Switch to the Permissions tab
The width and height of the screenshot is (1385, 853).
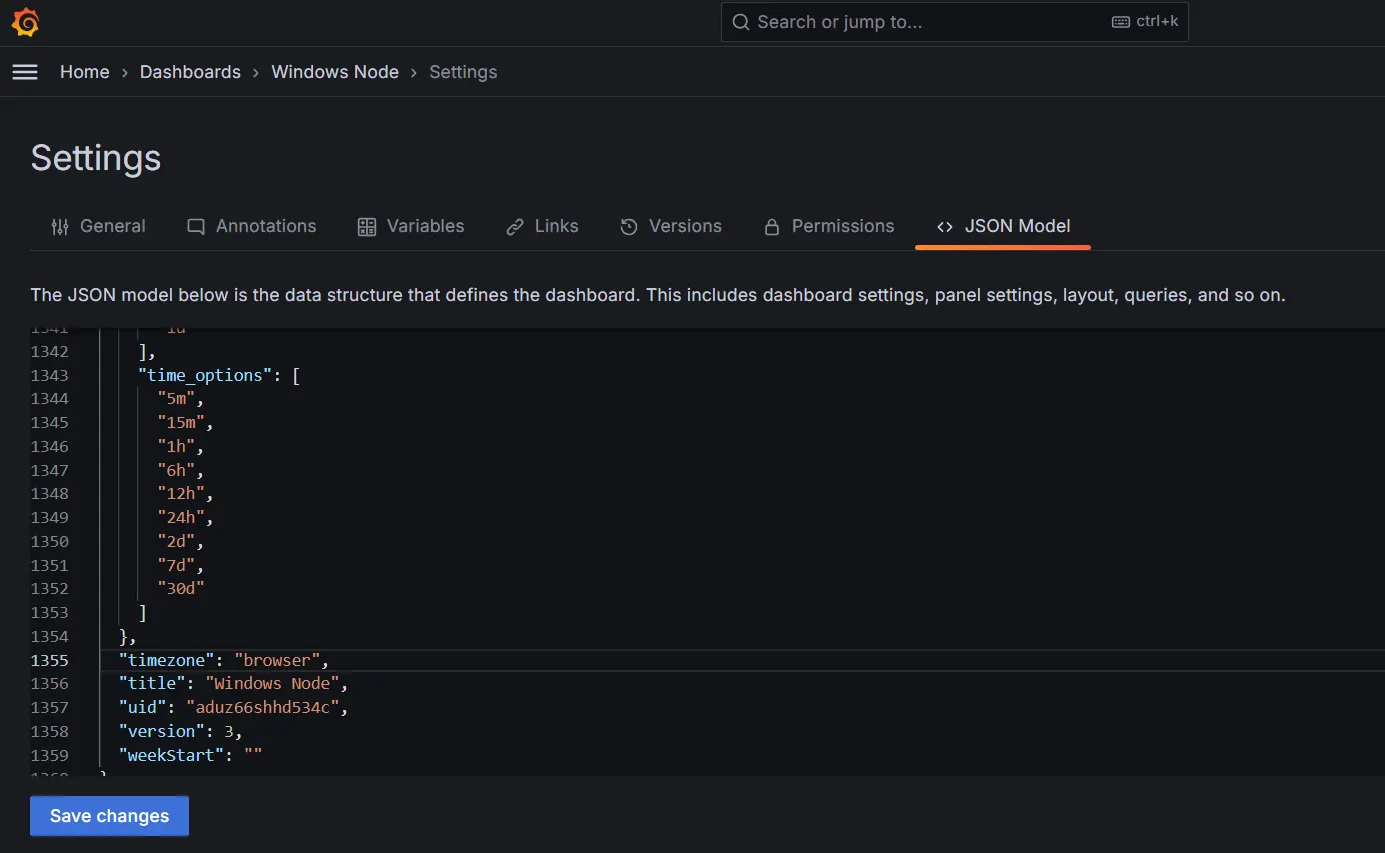coord(842,227)
